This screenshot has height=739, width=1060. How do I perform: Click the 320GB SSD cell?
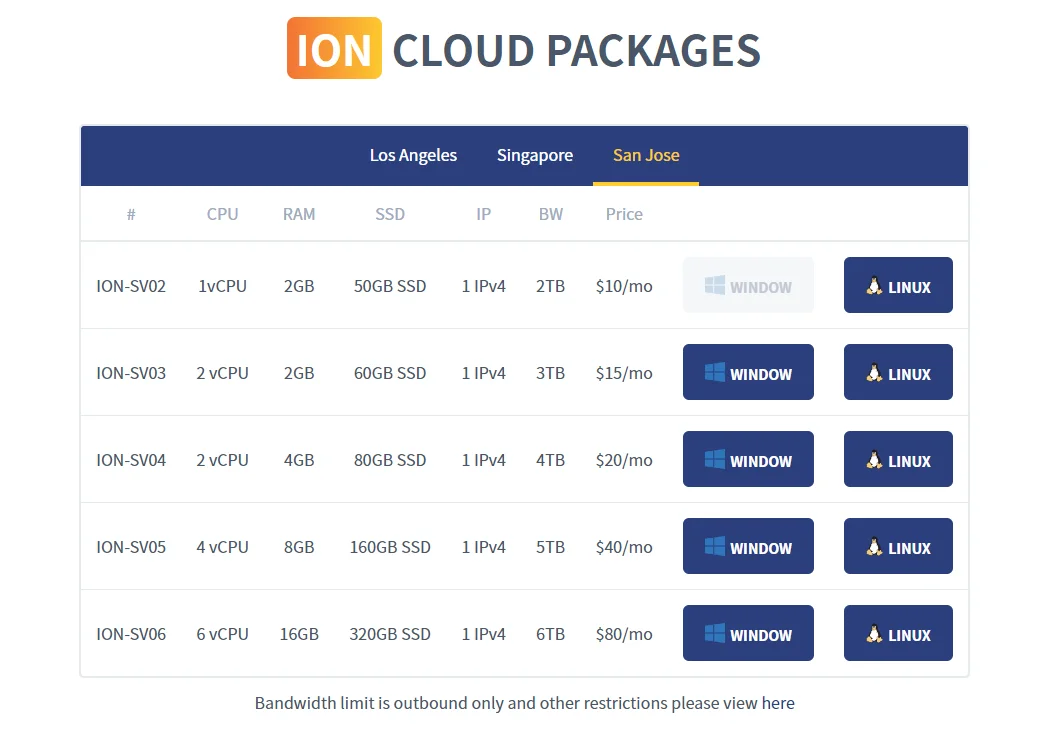point(390,634)
